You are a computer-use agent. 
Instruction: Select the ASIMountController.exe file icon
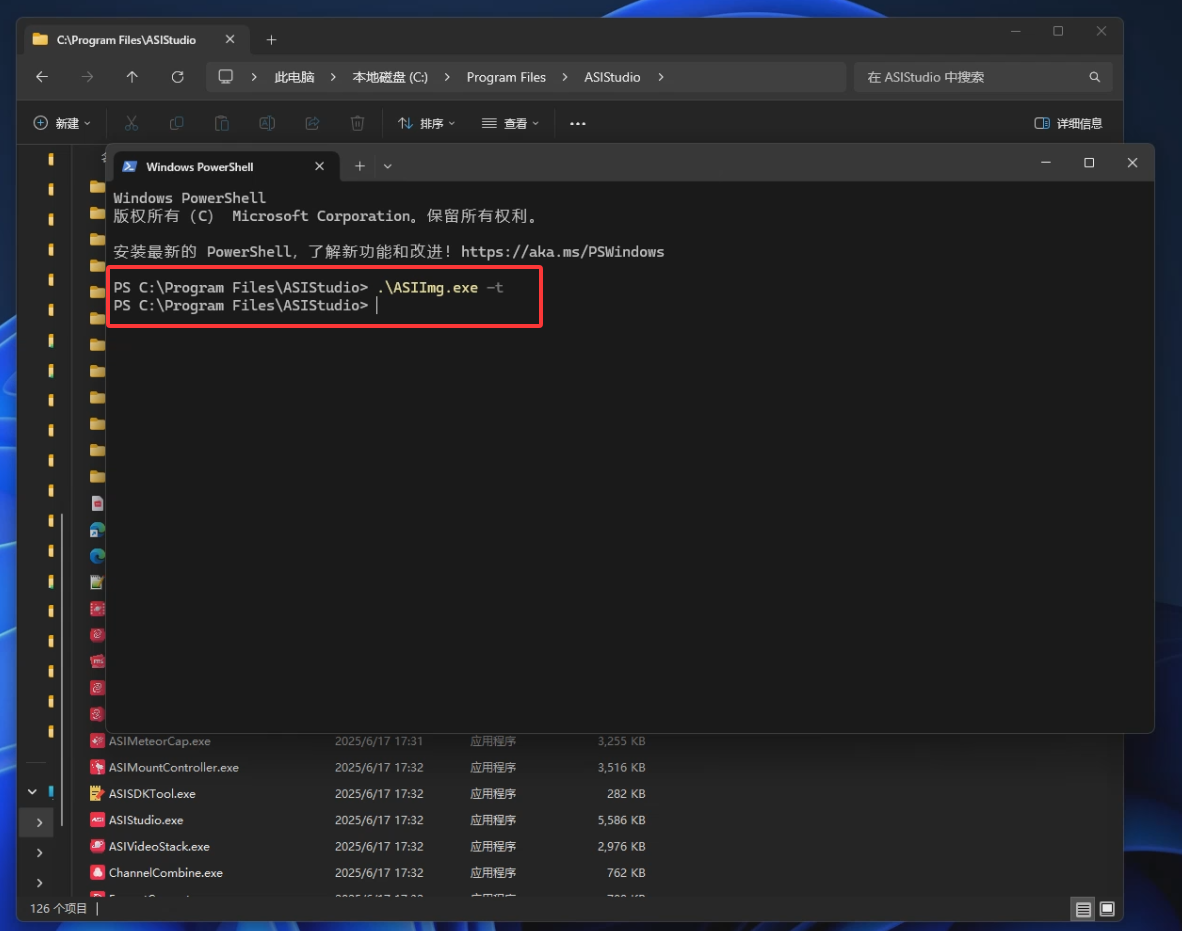coord(97,767)
